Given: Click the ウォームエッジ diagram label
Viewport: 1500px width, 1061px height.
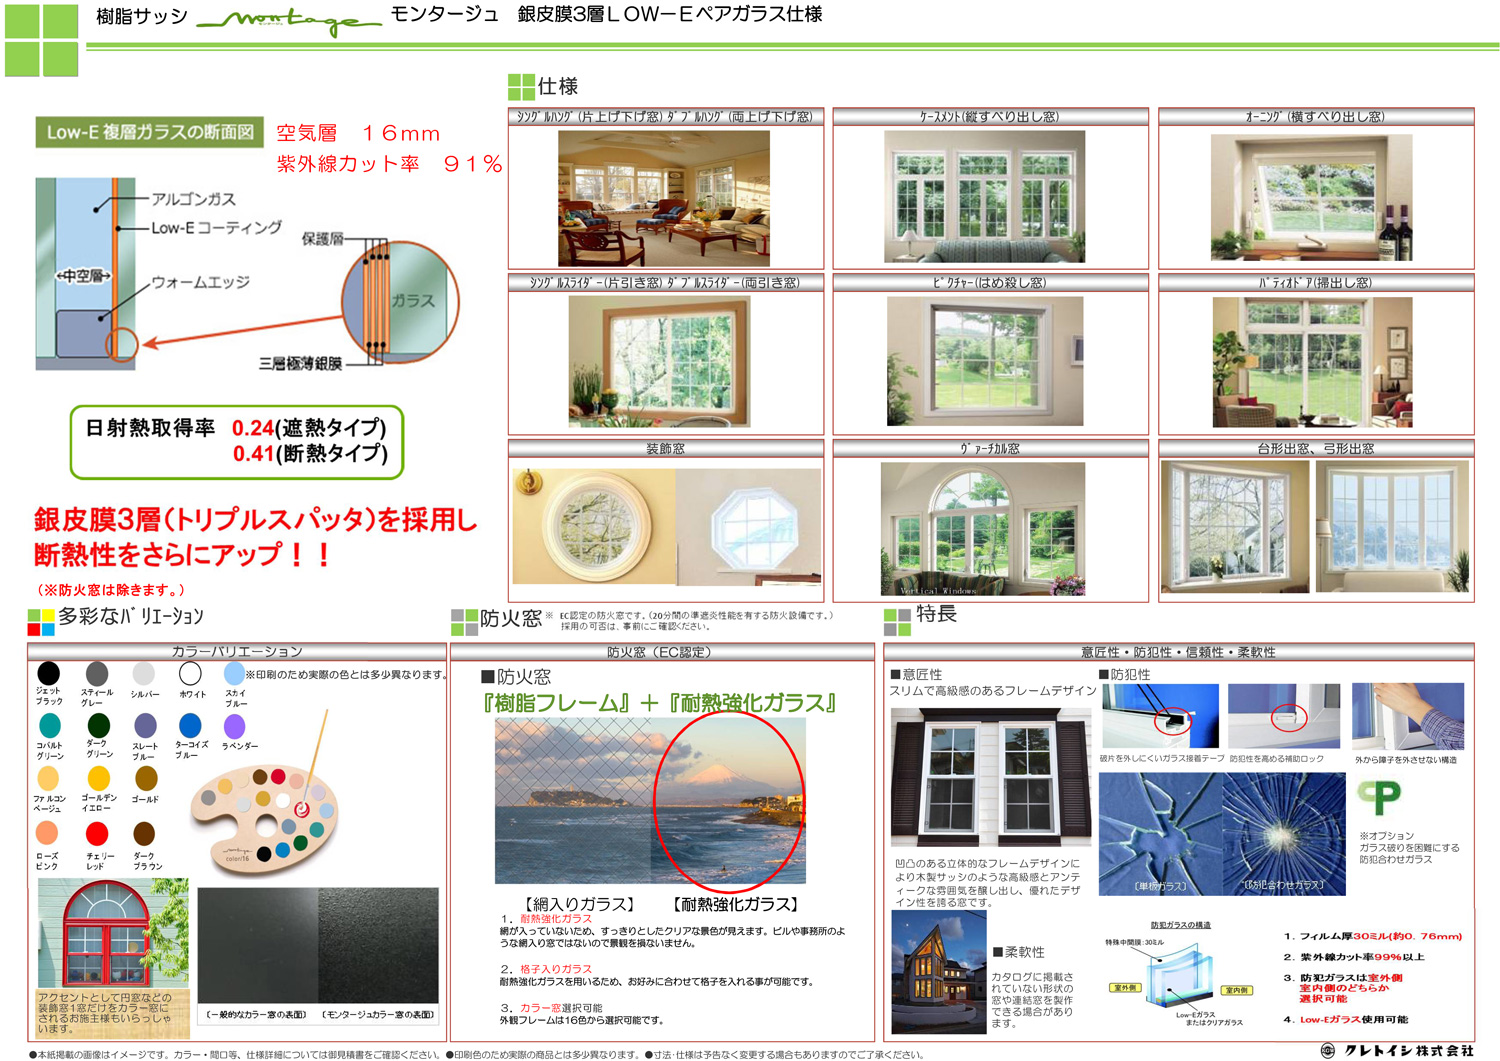Looking at the screenshot, I should click(x=200, y=282).
